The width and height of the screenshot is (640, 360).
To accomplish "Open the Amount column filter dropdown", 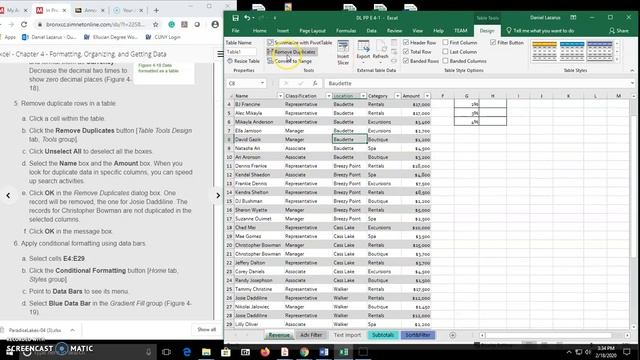I will [427, 96].
